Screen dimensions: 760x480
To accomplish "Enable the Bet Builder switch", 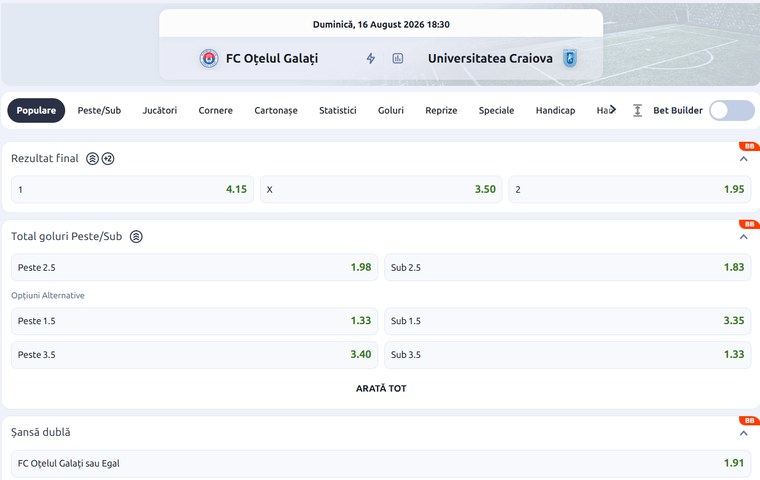I will (732, 111).
